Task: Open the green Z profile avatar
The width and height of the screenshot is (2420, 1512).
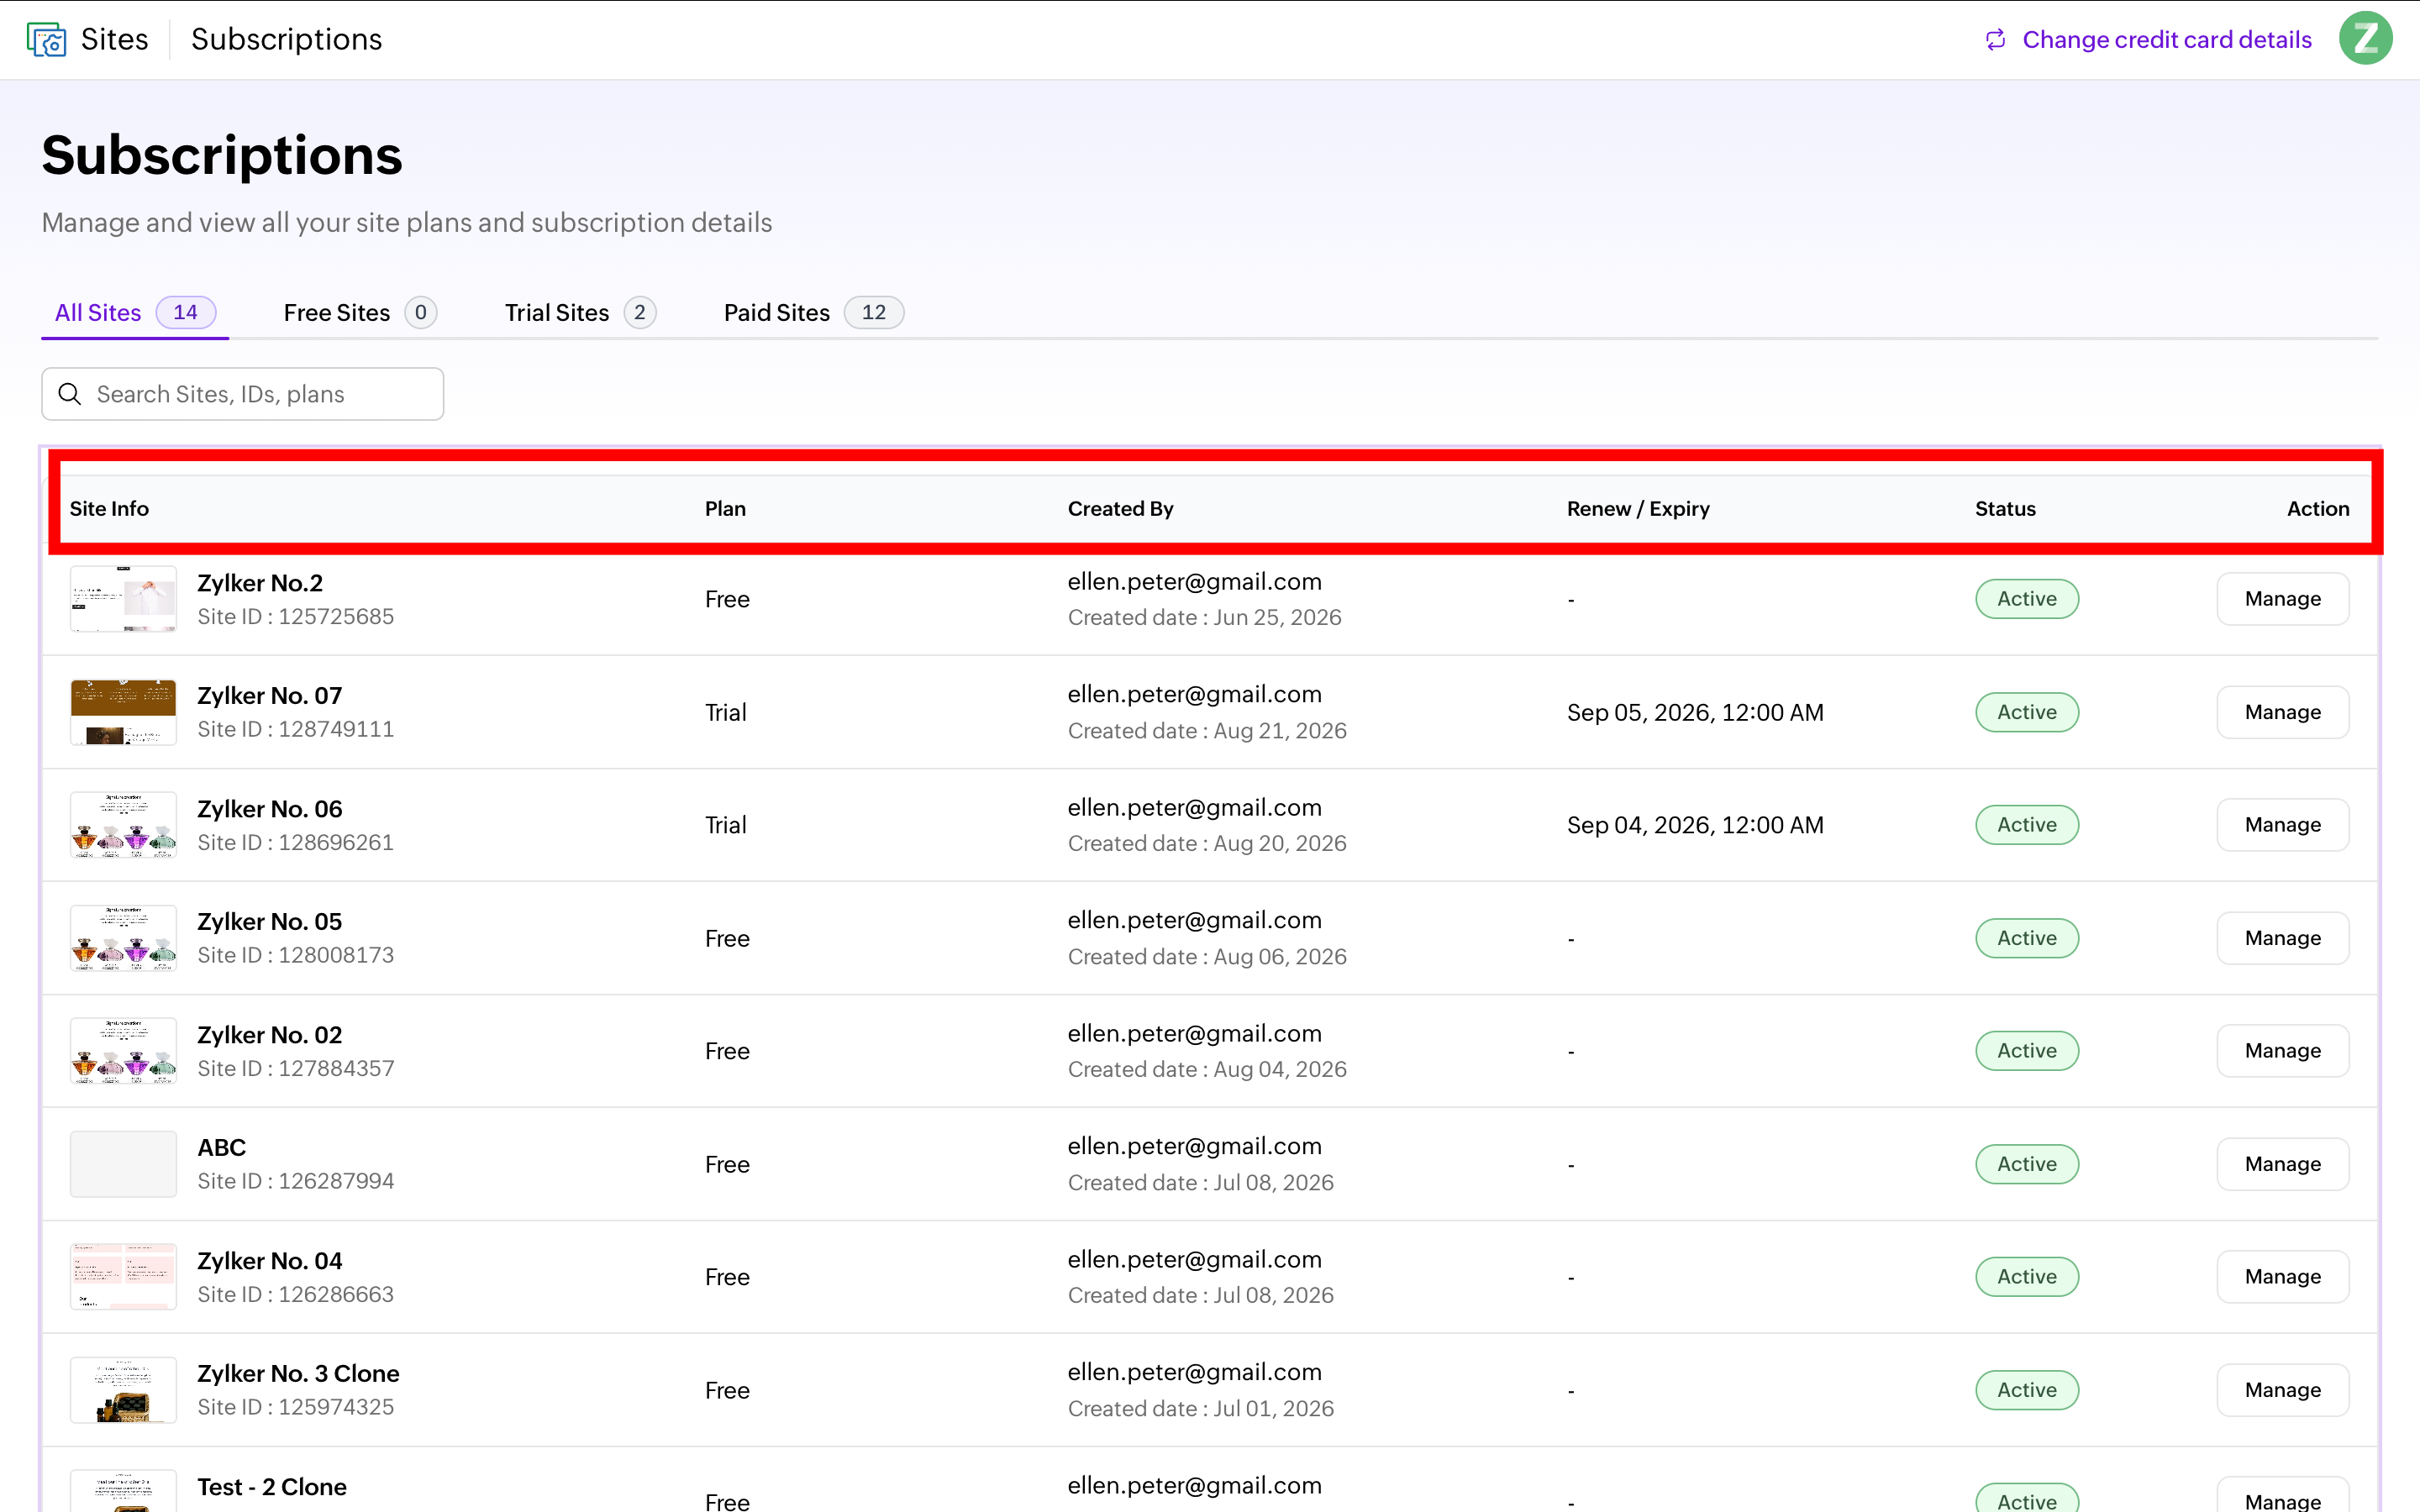Action: [x=2365, y=39]
